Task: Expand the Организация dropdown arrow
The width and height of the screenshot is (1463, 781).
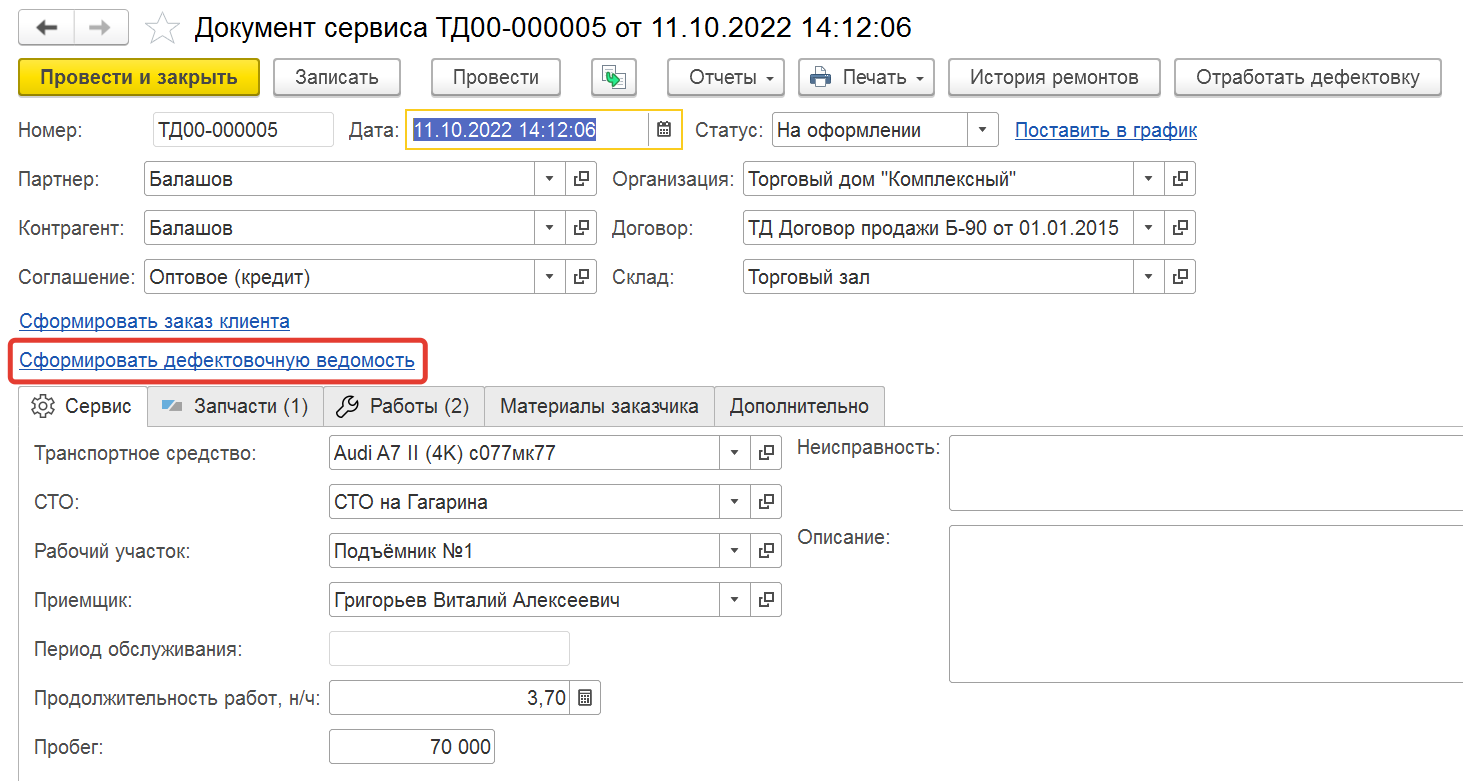Action: click(1149, 179)
